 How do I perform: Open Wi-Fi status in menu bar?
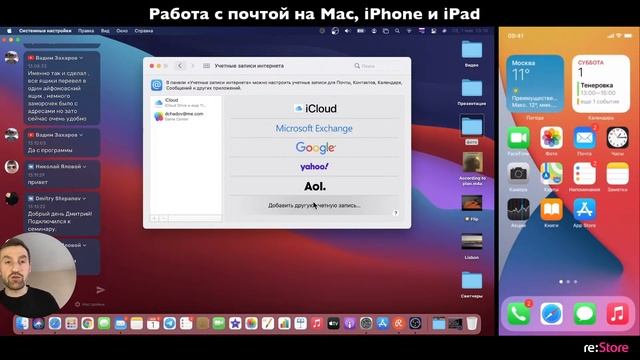[409, 31]
